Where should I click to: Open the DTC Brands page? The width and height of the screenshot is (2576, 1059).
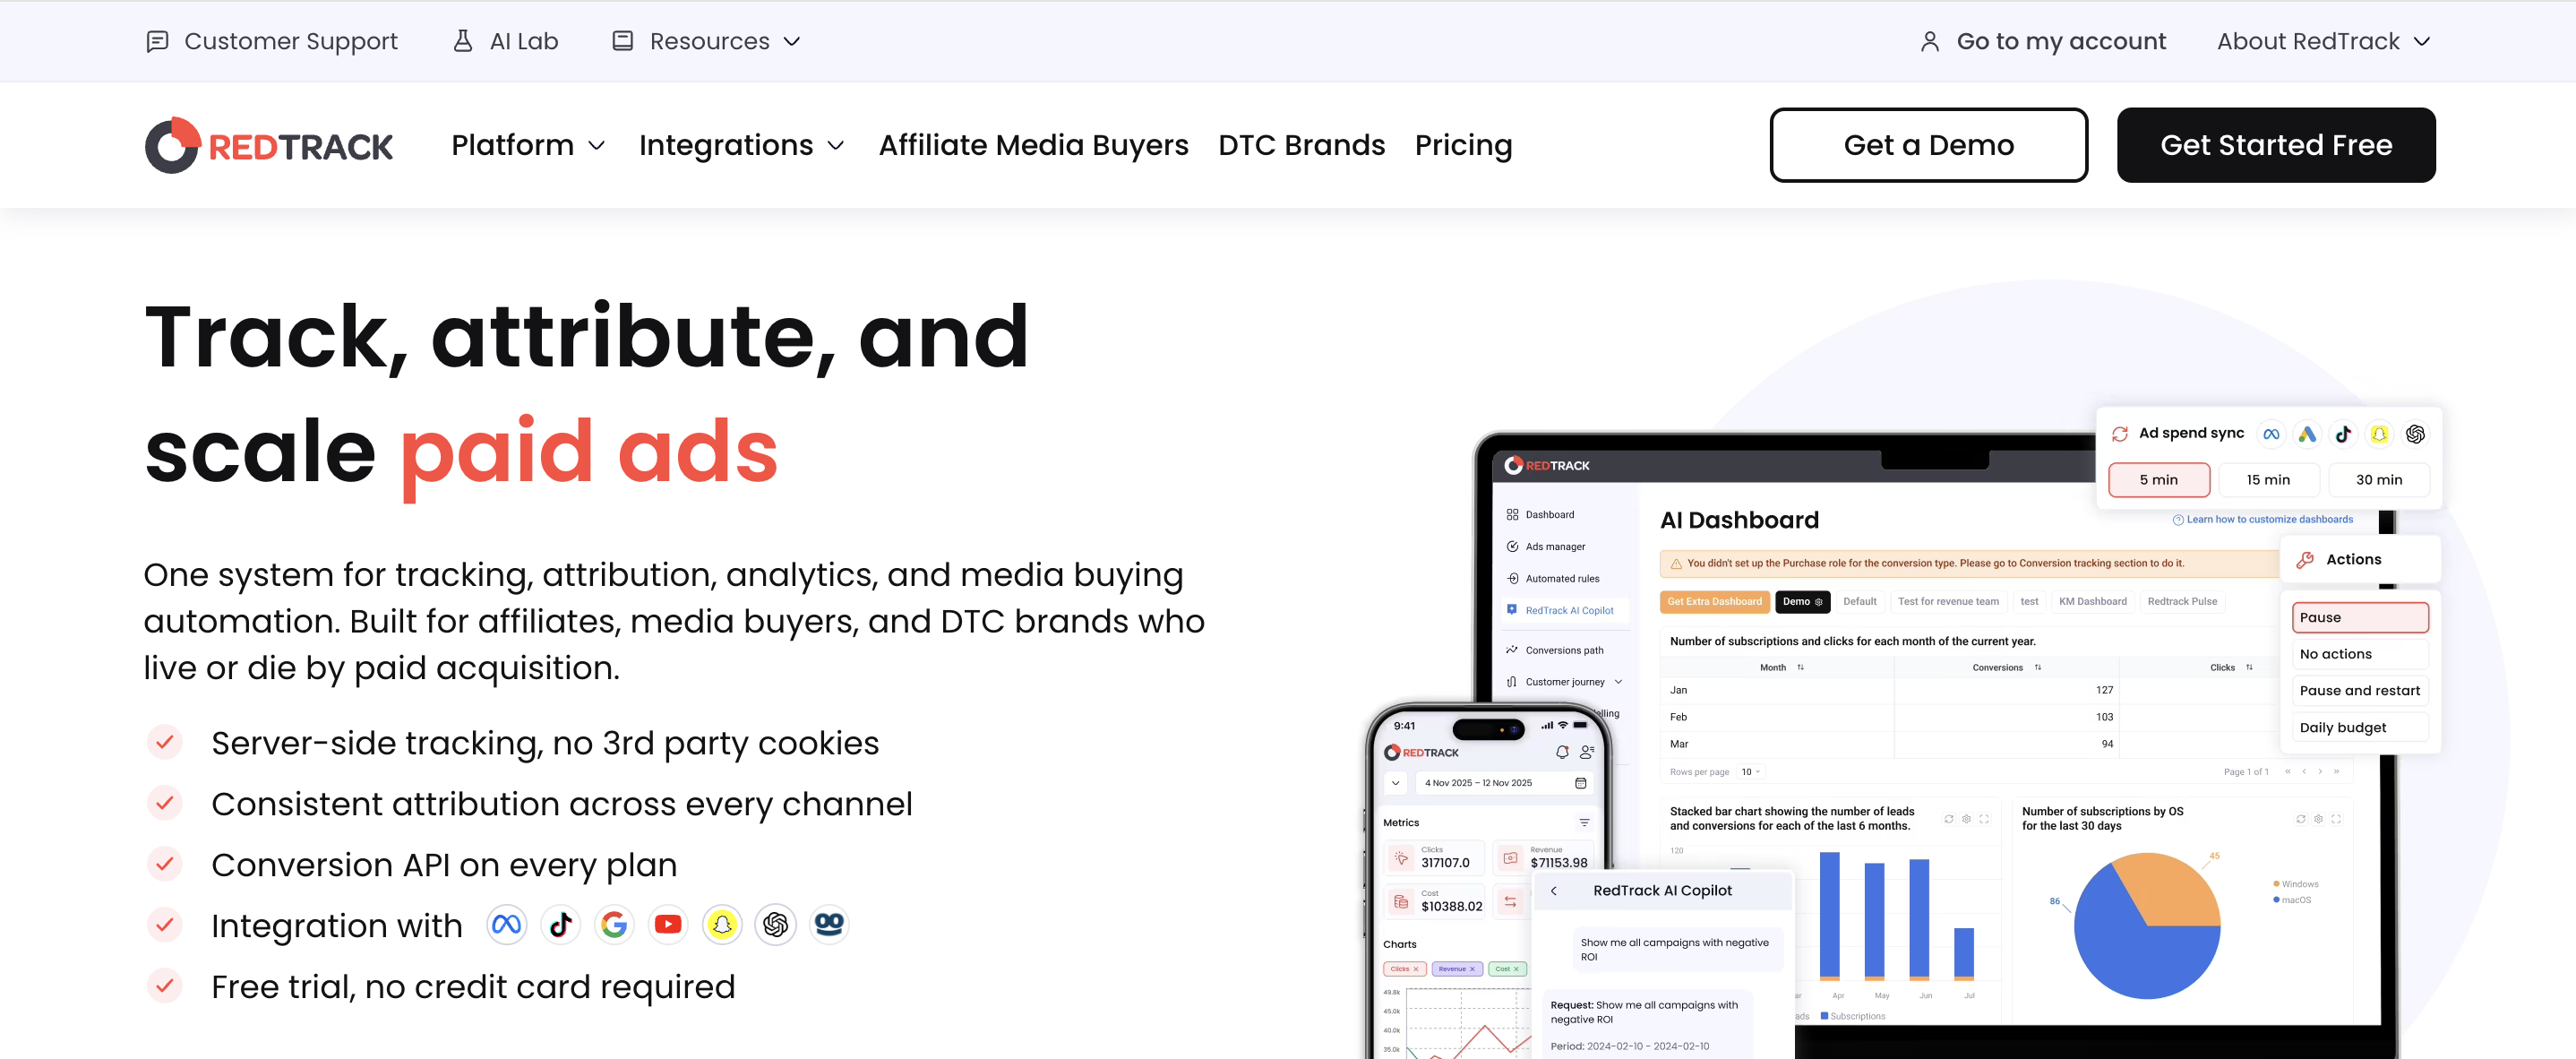click(1301, 145)
